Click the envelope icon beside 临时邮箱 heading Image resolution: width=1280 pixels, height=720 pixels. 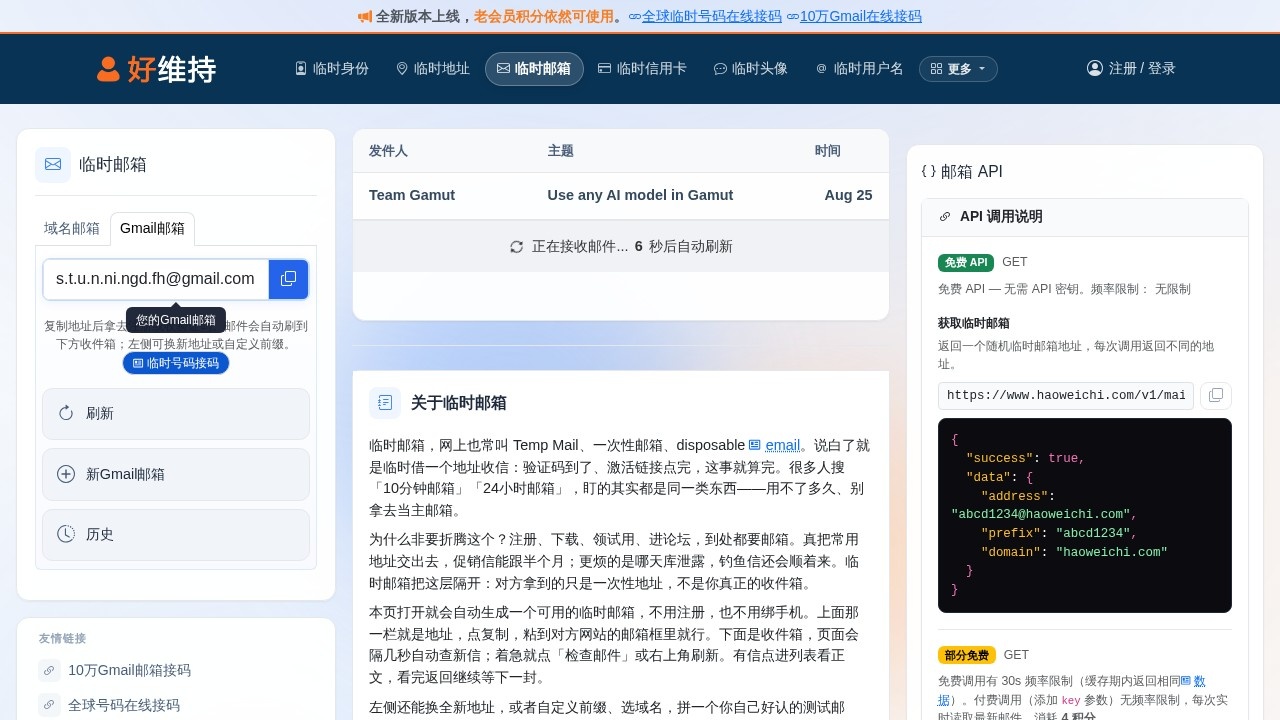(53, 165)
